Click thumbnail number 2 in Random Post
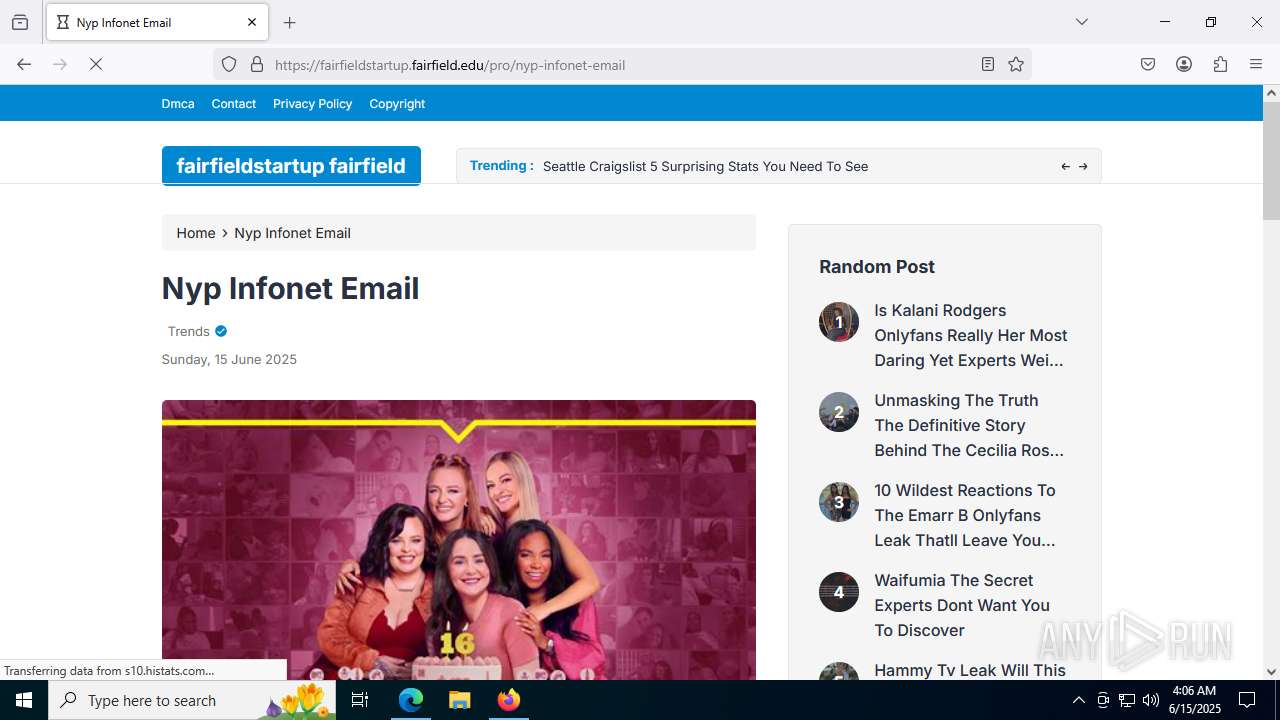Screen dimensions: 1280x720 tap(839, 412)
